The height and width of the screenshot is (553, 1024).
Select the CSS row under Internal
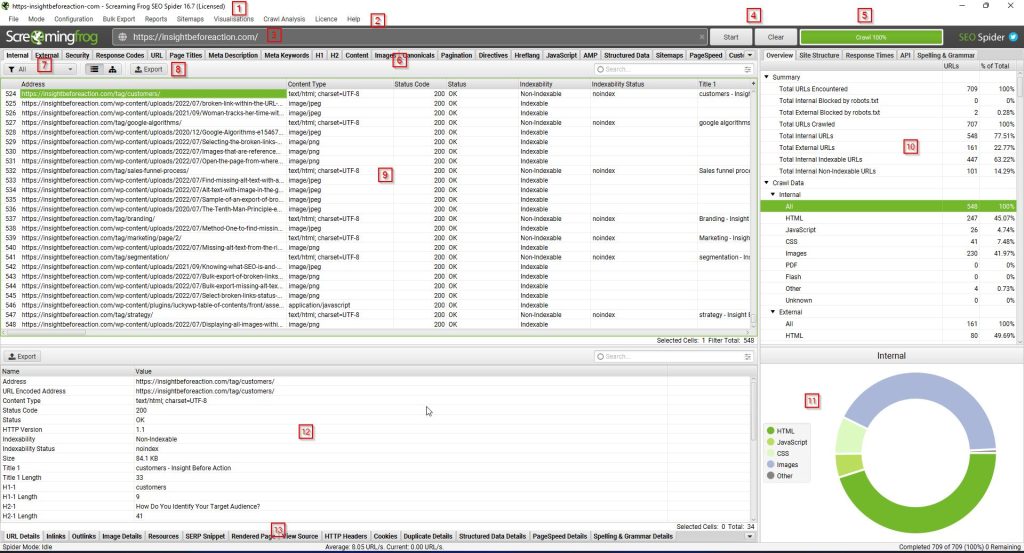tap(888, 242)
